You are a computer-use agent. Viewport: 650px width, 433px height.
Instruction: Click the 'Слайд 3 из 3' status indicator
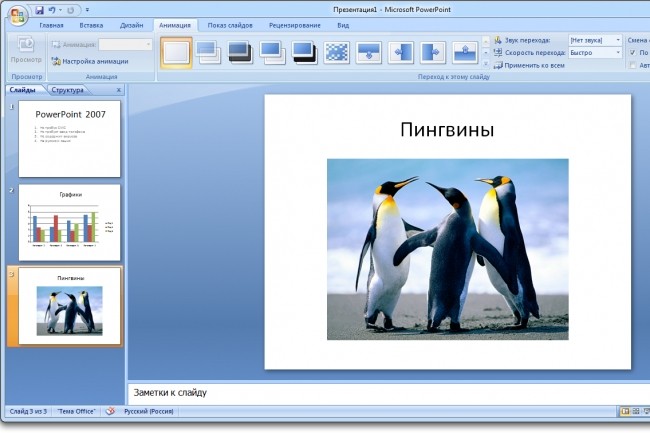(28, 411)
